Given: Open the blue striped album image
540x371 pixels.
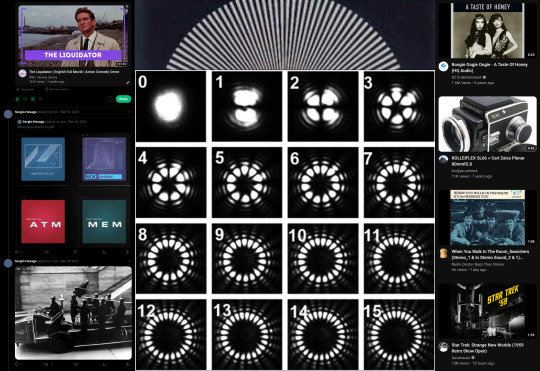Looking at the screenshot, I should 43,159.
